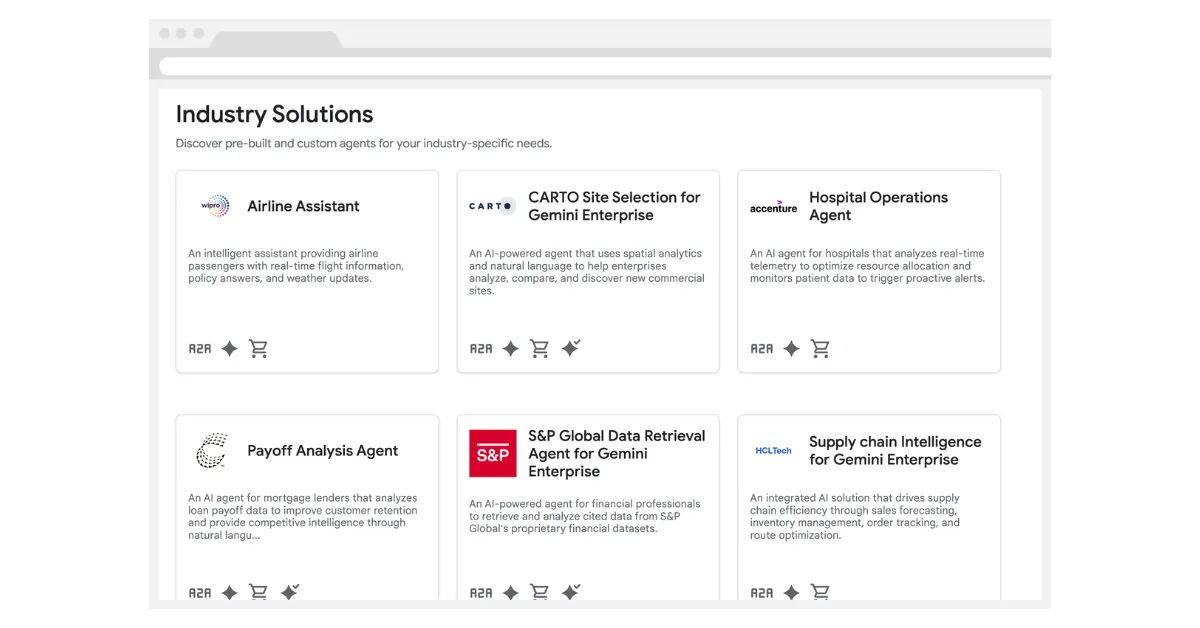Click the Wipro logo on Airline Assistant card
Screen dimensions: 1200x628
[x=213, y=205]
